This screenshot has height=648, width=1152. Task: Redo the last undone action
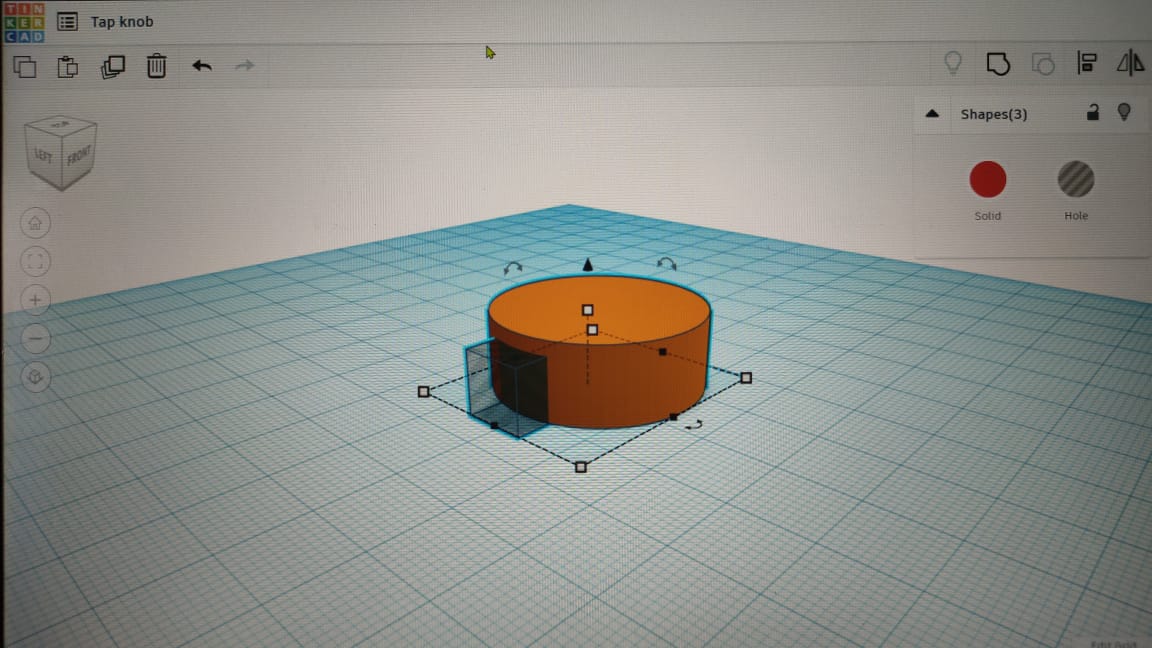pyautogui.click(x=245, y=66)
